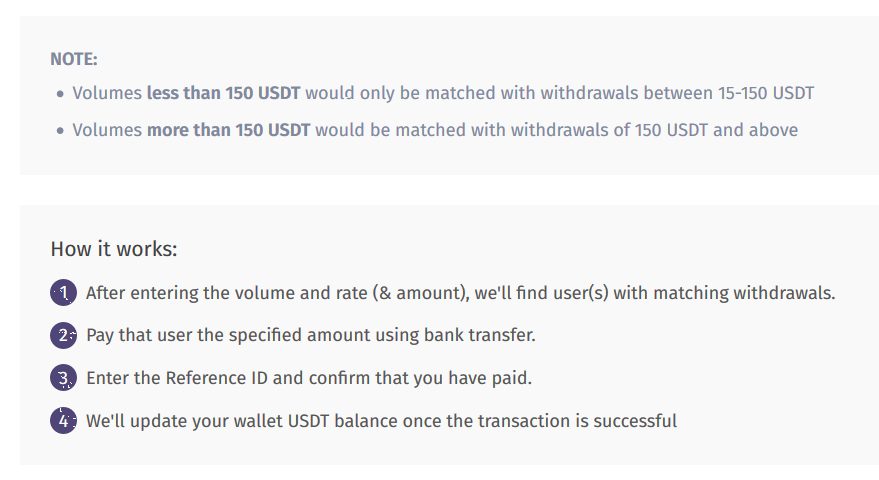Click bold text 'more than 150 USDT'
Image resolution: width=879 pixels, height=480 pixels.
click(x=228, y=130)
